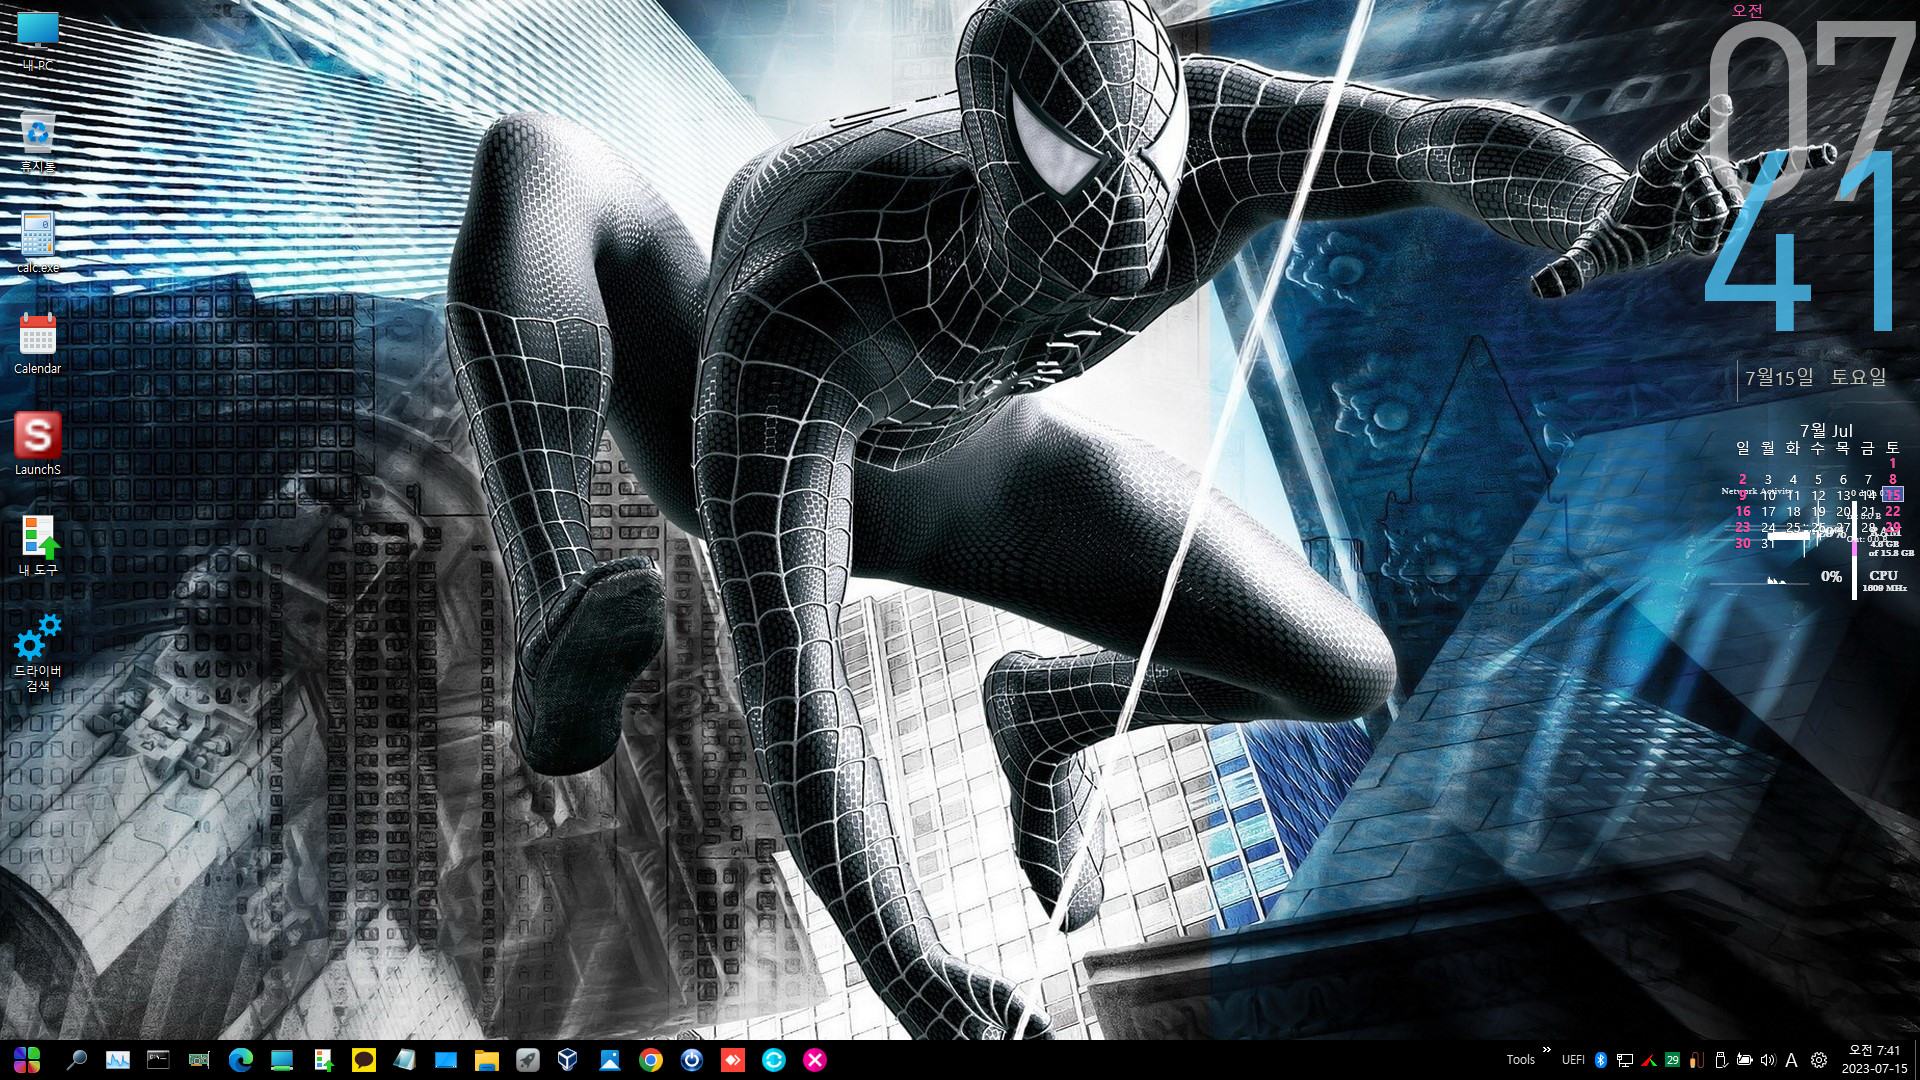1920x1080 pixels.
Task: Click the pink X circle taskbar icon
Action: (815, 1060)
